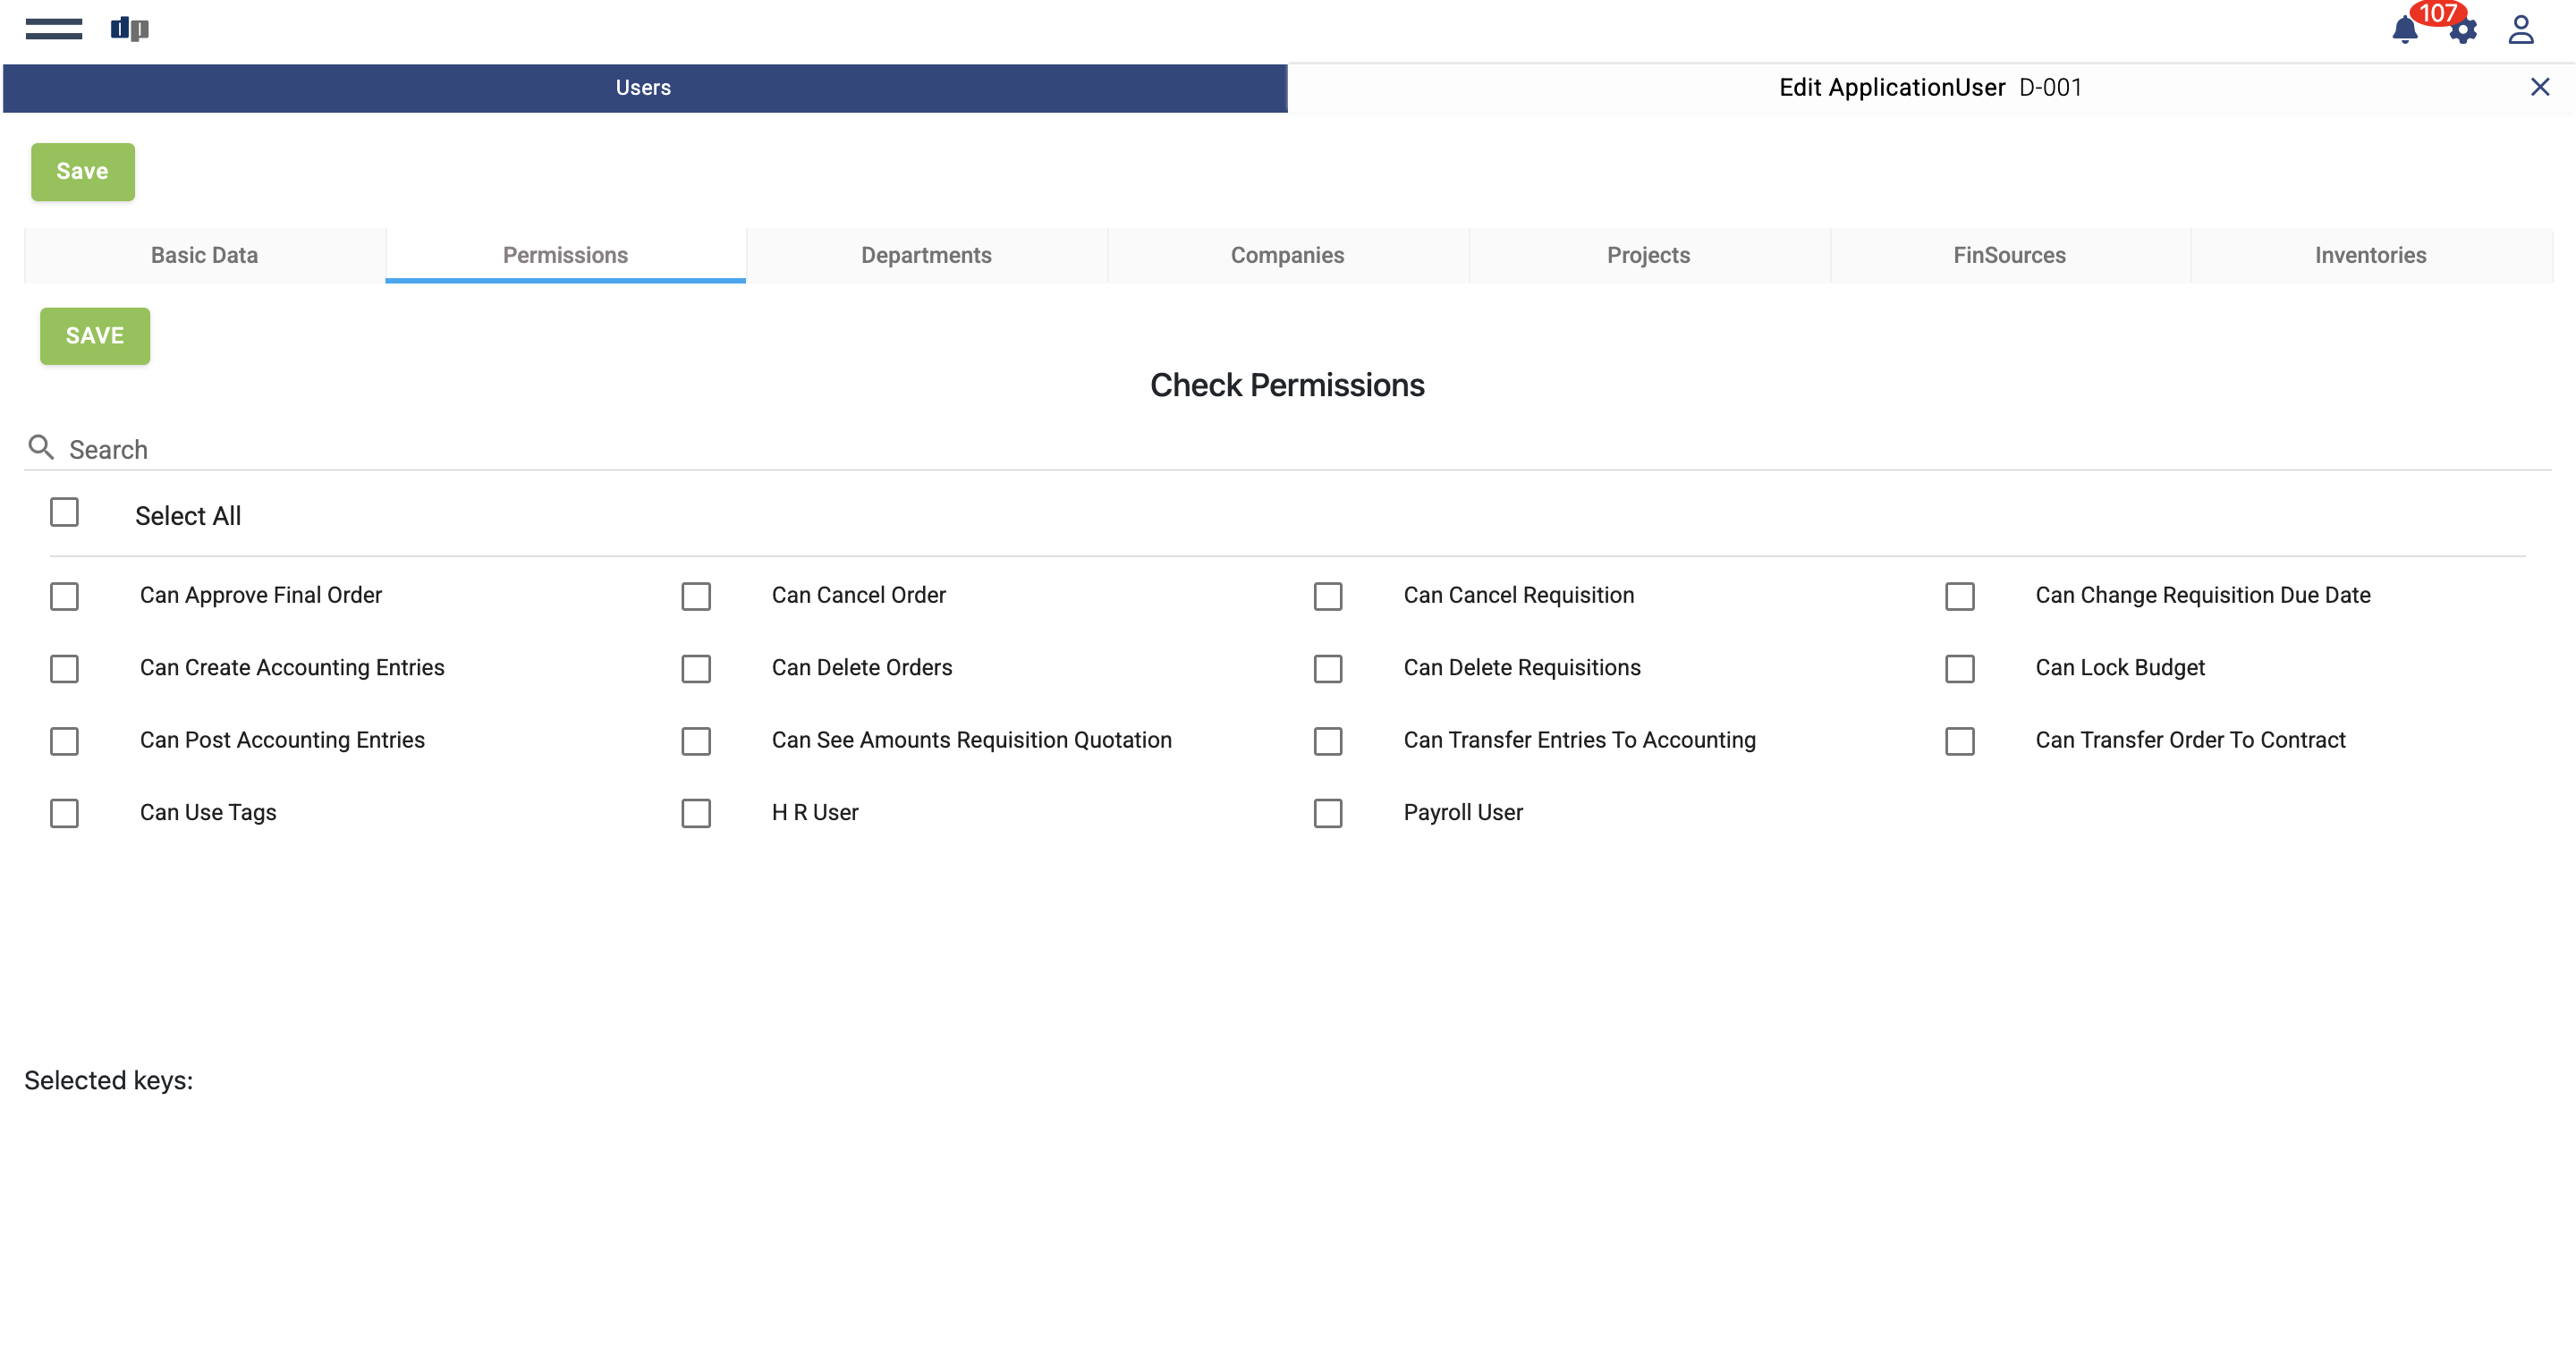Check Can Transfer Entries To Accounting
The height and width of the screenshot is (1363, 2576).
pos(1327,742)
